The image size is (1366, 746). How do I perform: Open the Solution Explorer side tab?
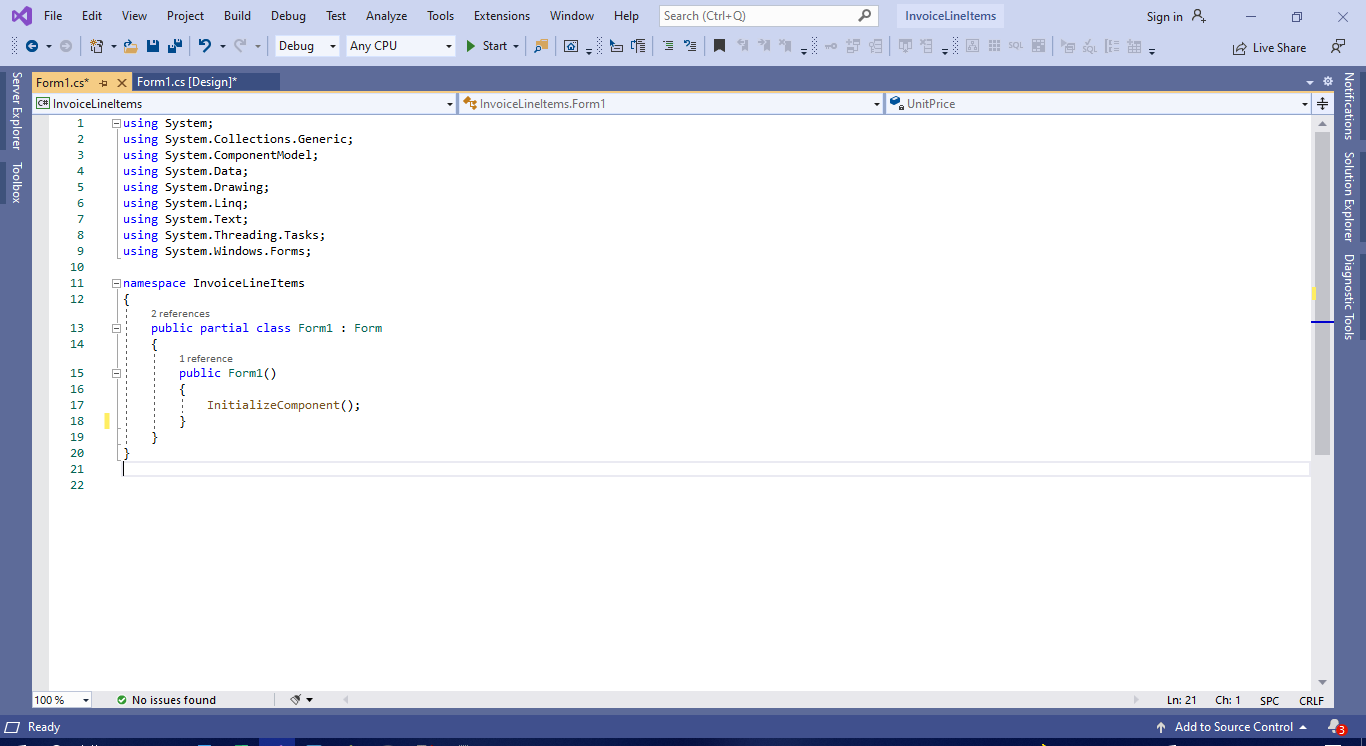click(x=1348, y=197)
